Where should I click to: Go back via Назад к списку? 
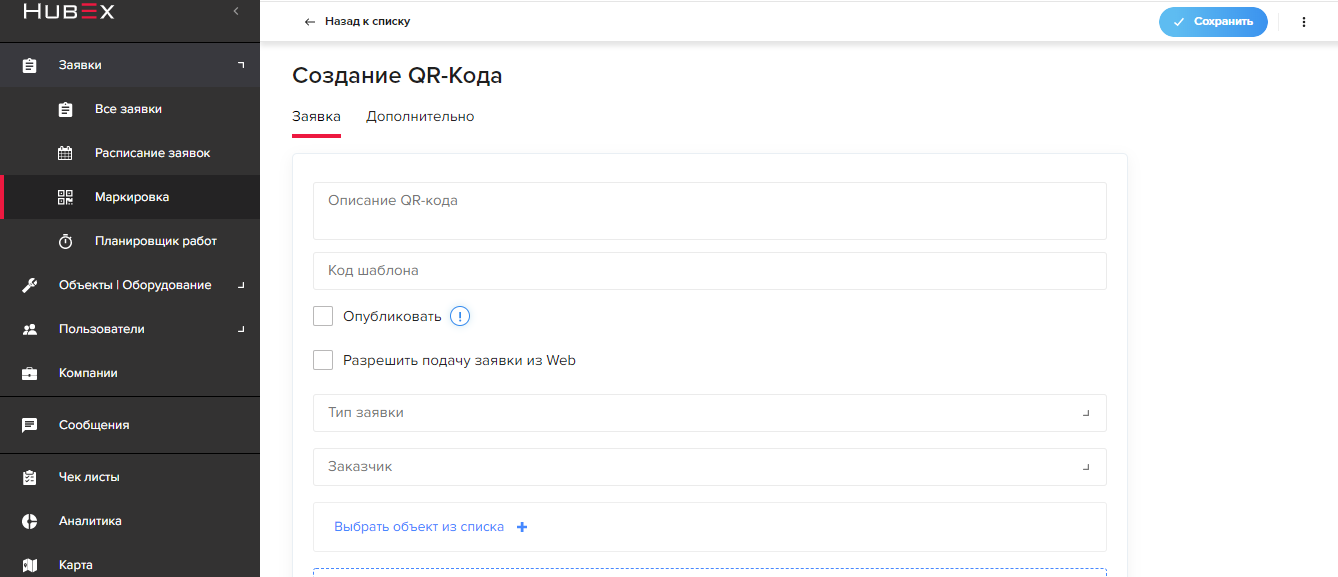tap(357, 21)
